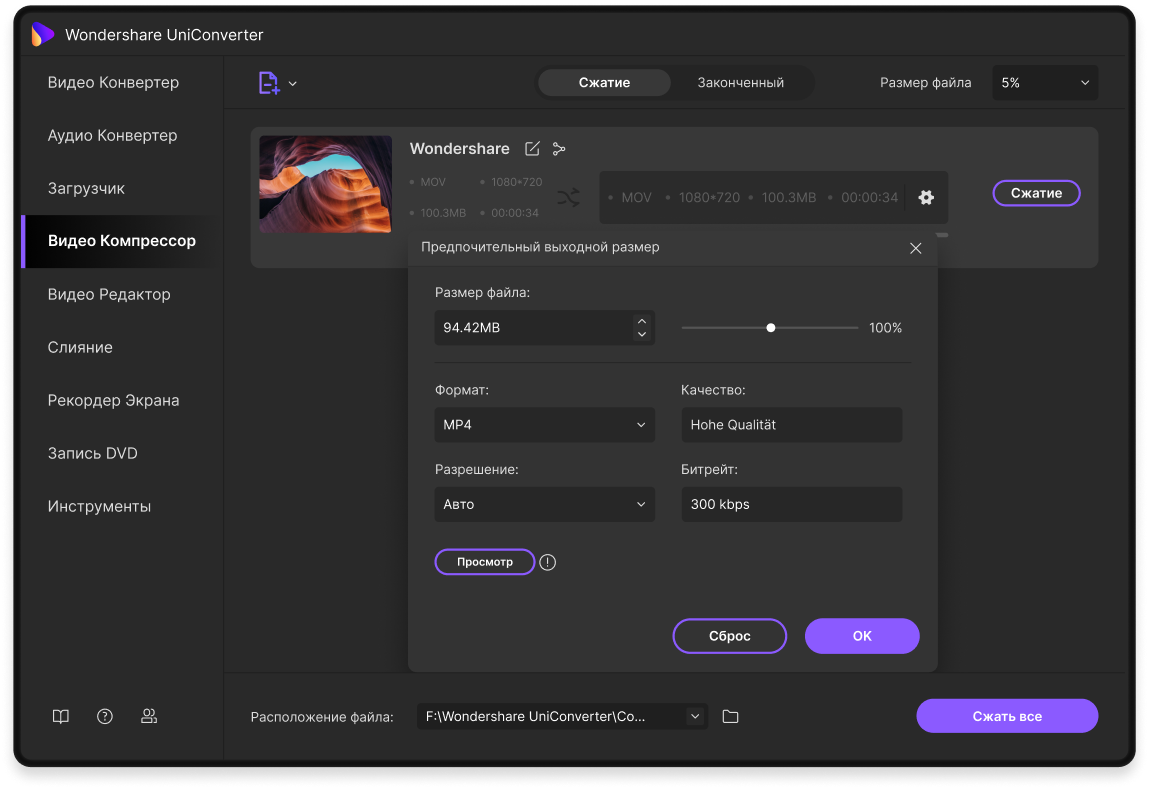Viewport: 1150px width, 789px height.
Task: Switch to the Сжатие tab
Action: [x=604, y=83]
